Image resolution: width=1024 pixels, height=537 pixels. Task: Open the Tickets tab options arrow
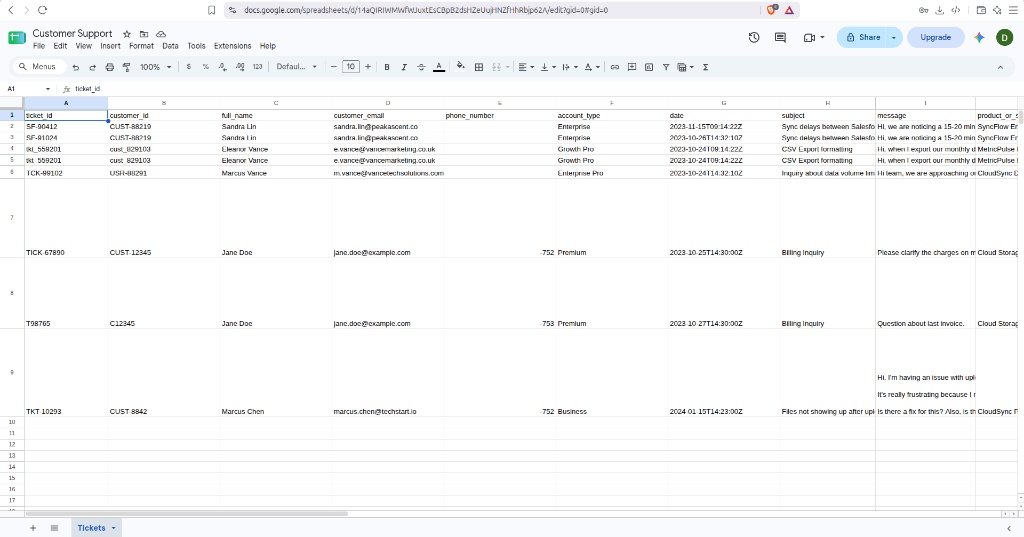[x=114, y=528]
